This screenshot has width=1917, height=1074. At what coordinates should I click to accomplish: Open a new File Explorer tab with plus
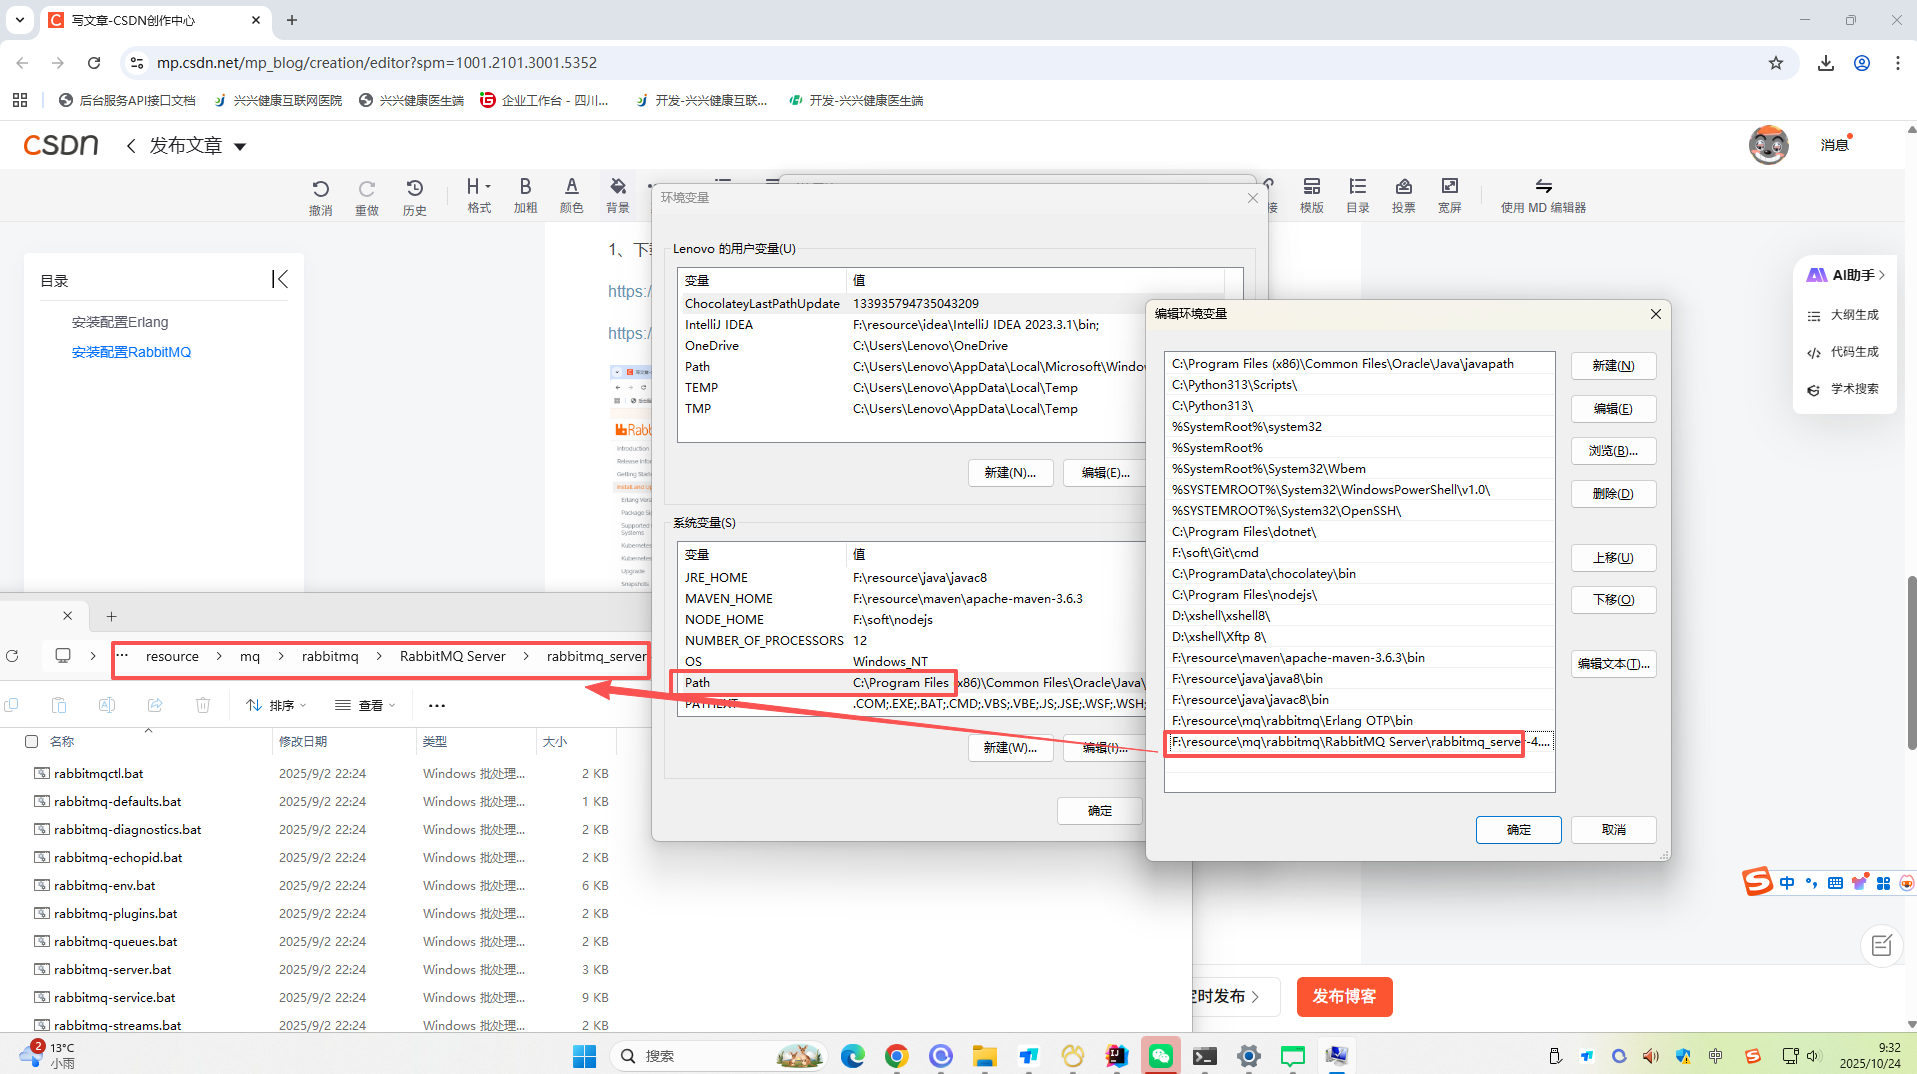[112, 616]
